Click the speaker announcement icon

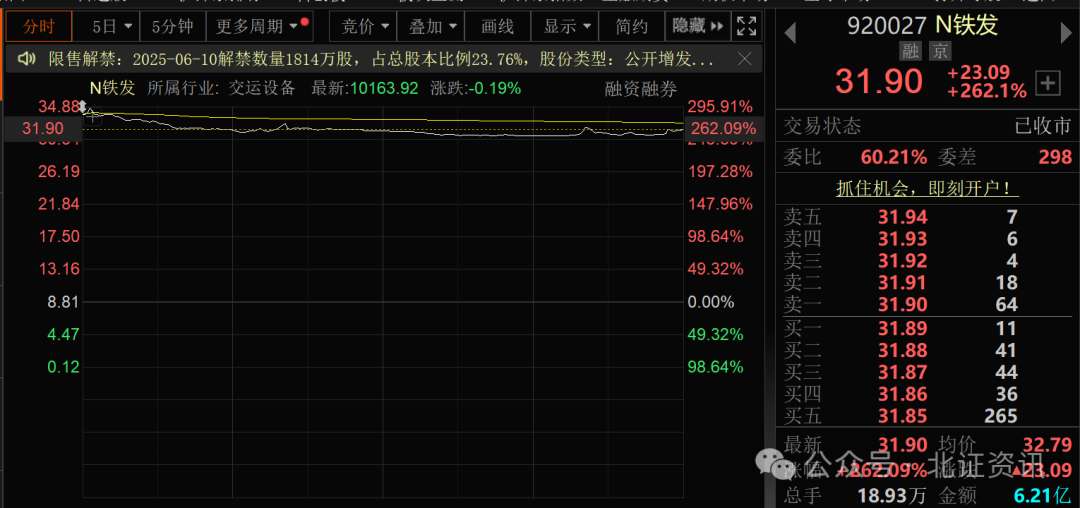coord(27,59)
